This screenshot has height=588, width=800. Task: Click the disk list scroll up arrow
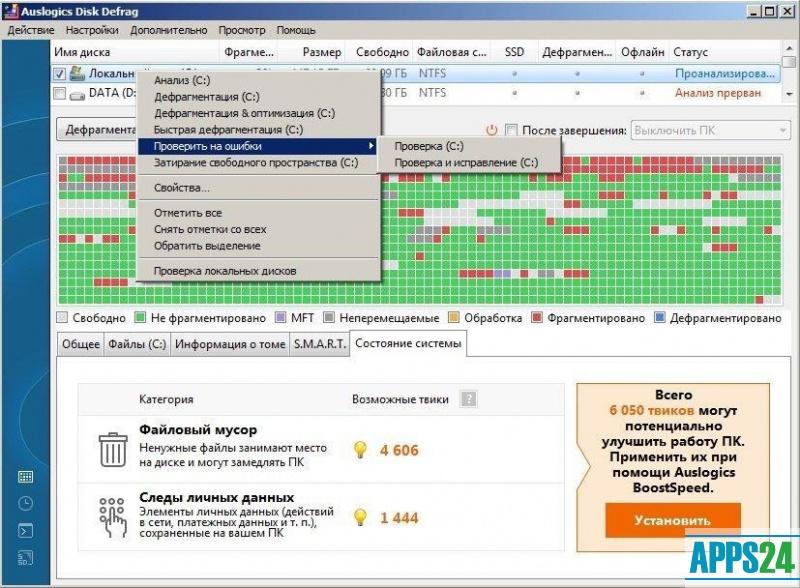click(x=789, y=48)
